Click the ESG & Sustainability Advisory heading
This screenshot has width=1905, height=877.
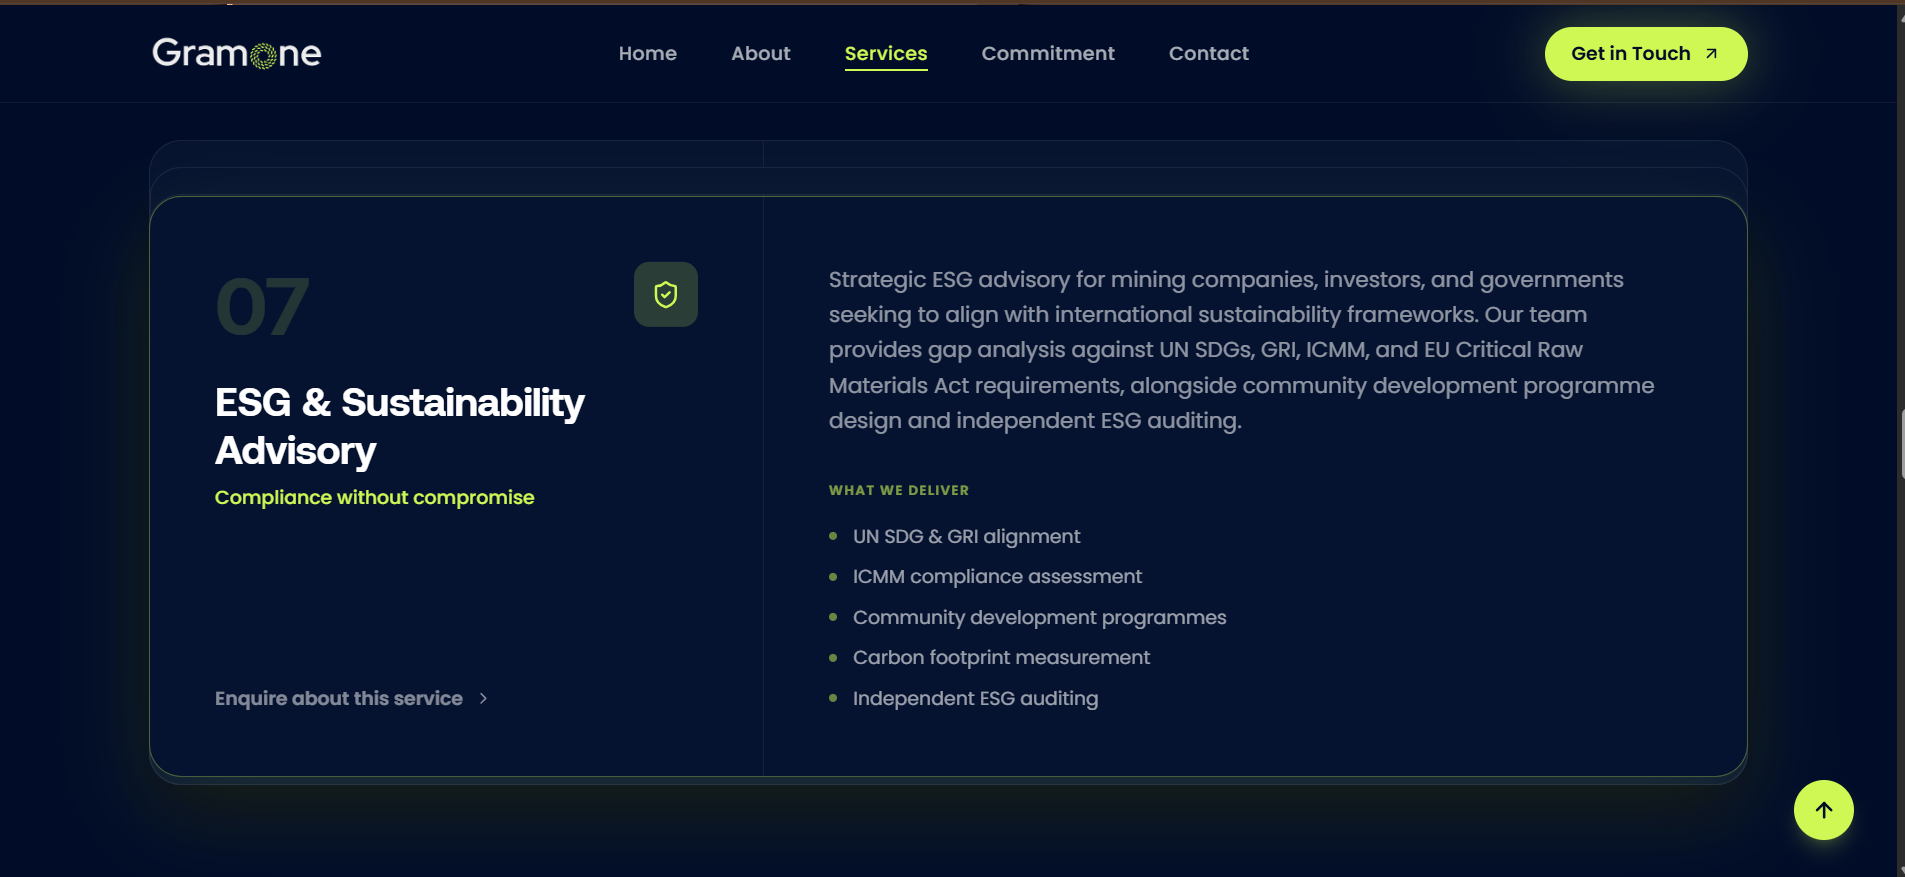click(400, 426)
